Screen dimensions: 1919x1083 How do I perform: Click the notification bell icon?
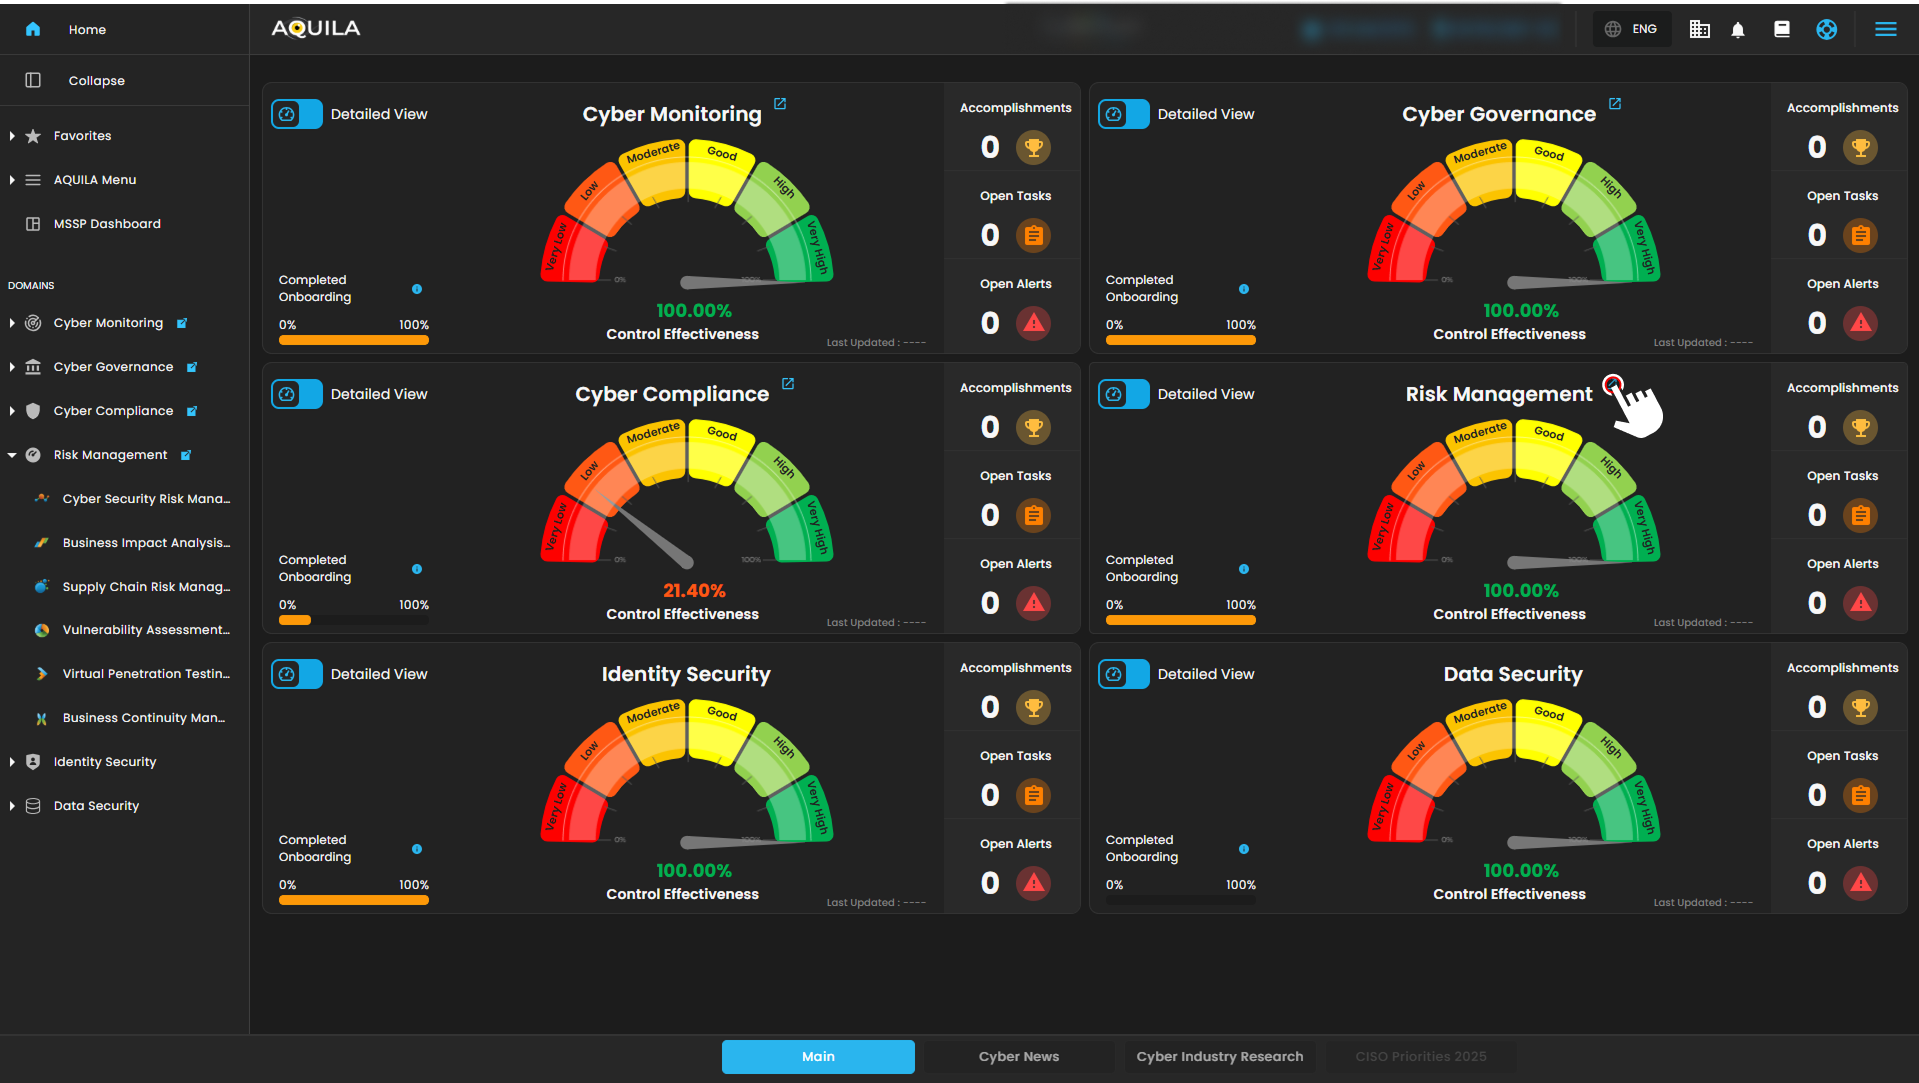coord(1738,30)
